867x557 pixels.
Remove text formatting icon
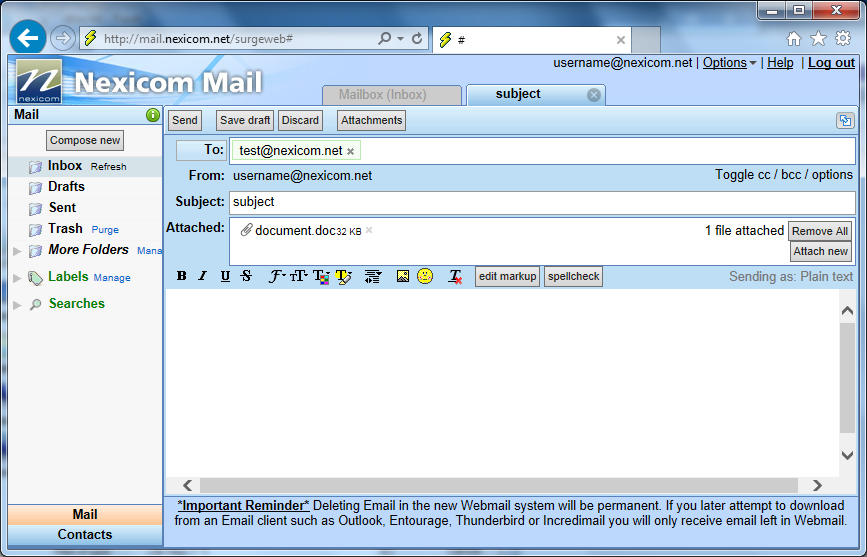pyautogui.click(x=455, y=277)
